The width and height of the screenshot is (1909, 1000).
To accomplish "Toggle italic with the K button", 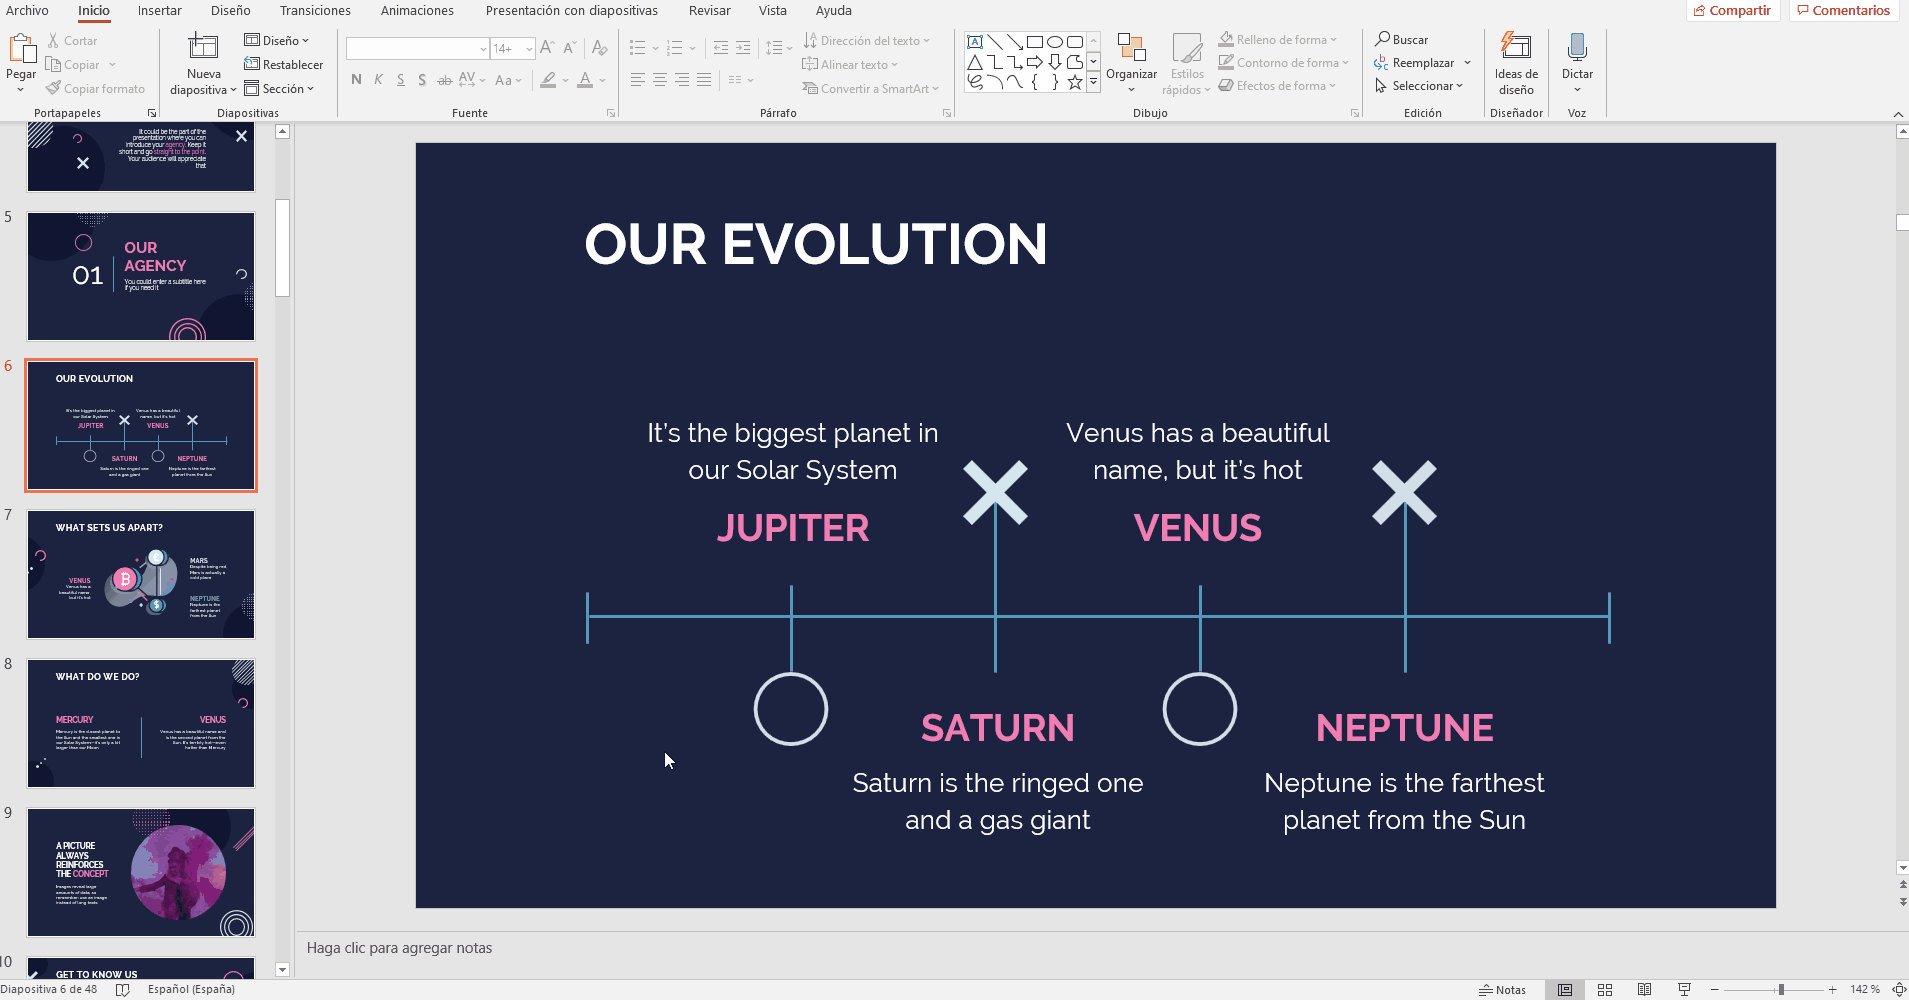I will pyautogui.click(x=379, y=80).
